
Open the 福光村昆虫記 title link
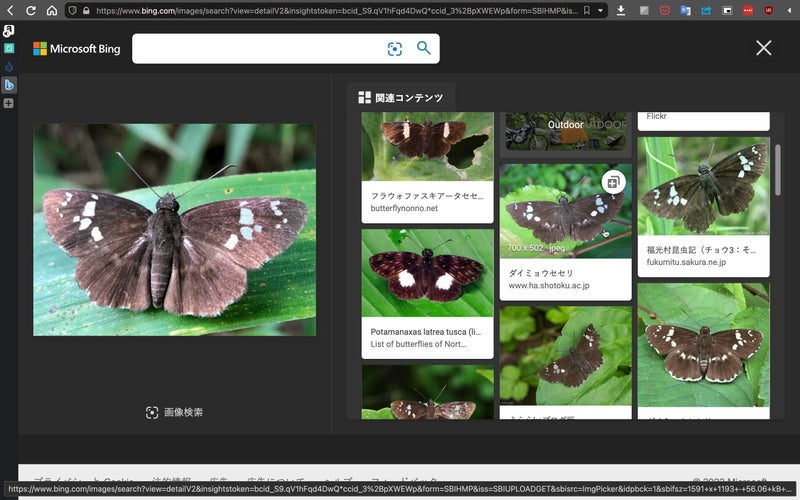coord(701,249)
